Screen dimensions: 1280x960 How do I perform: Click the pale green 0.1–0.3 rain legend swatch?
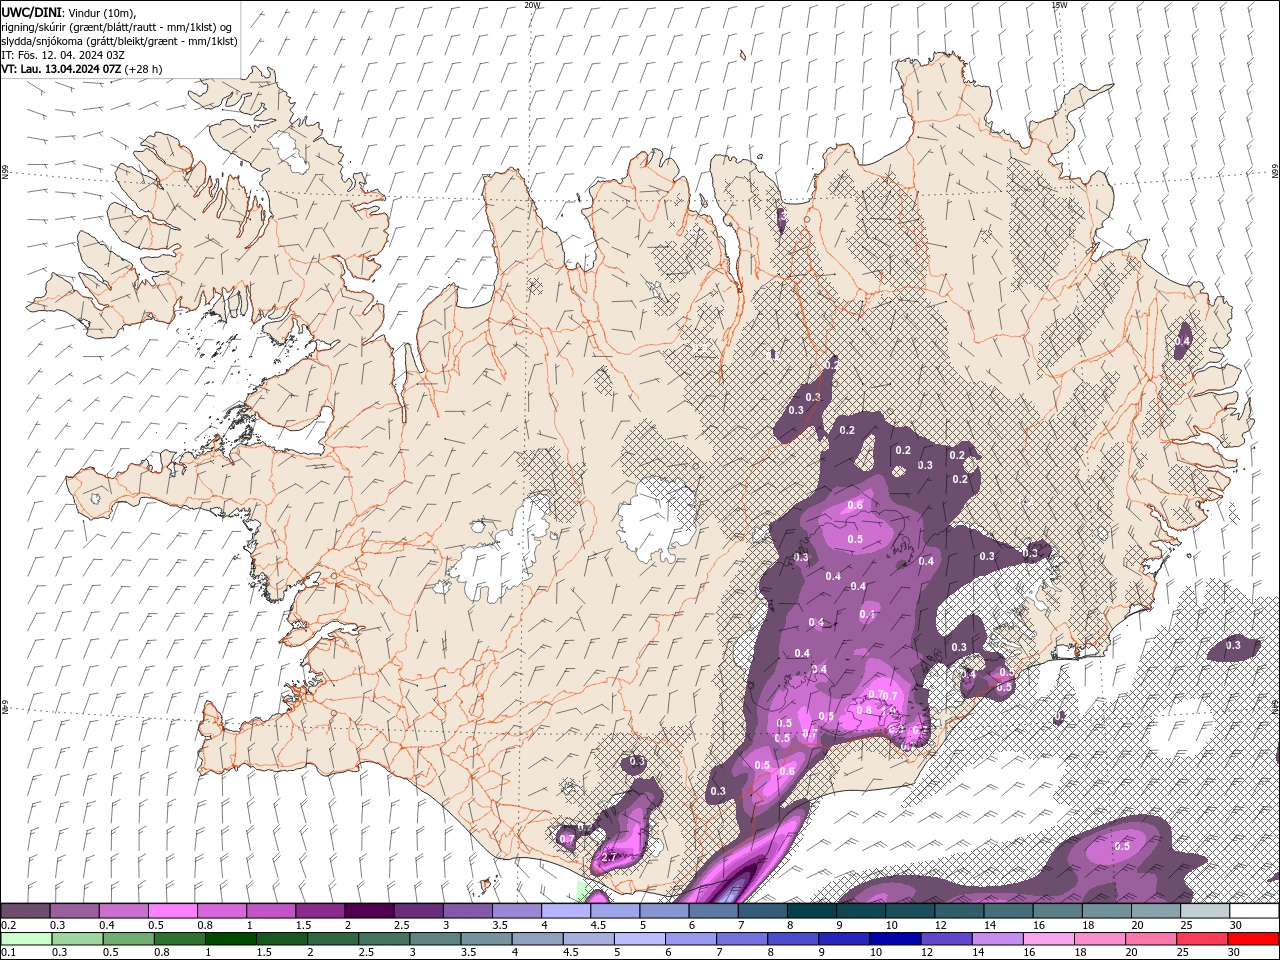coord(26,939)
